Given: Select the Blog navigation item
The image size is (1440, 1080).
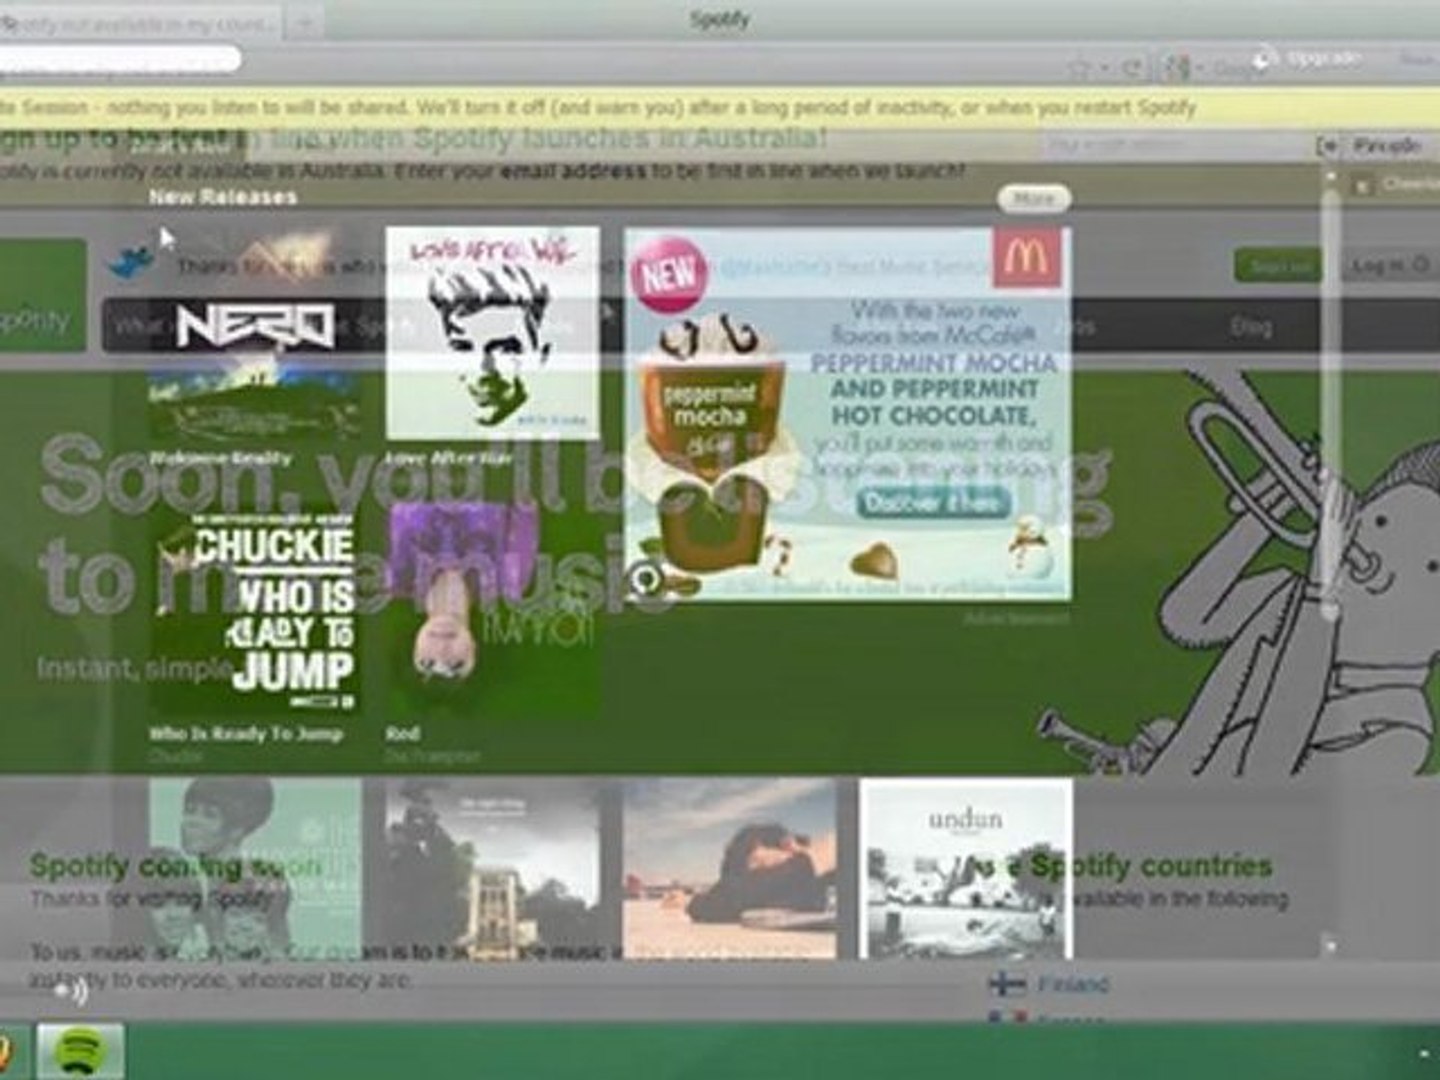Looking at the screenshot, I should coord(1250,327).
